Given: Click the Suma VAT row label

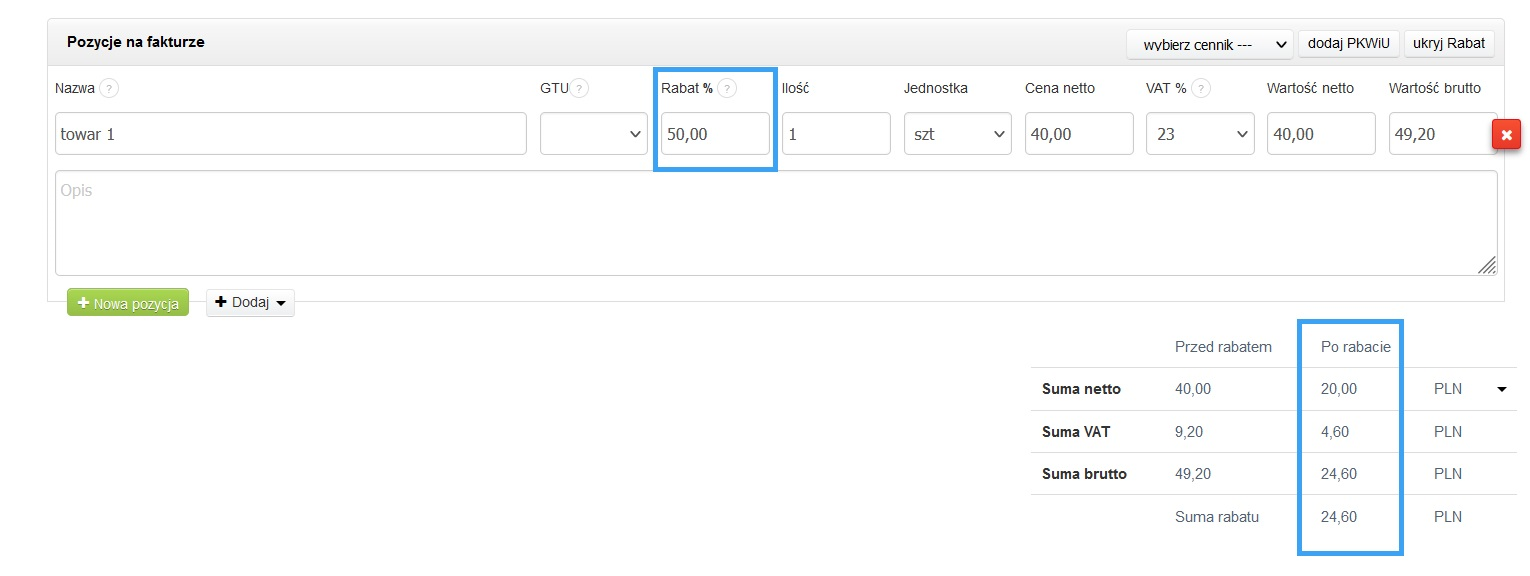Looking at the screenshot, I should (1076, 432).
